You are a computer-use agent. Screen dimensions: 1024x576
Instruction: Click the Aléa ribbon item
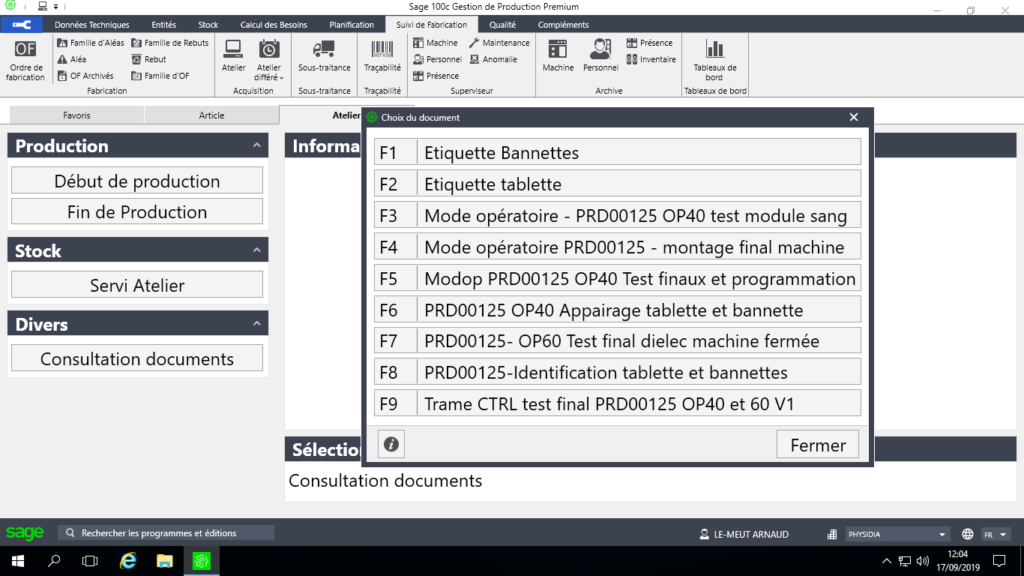coord(72,59)
